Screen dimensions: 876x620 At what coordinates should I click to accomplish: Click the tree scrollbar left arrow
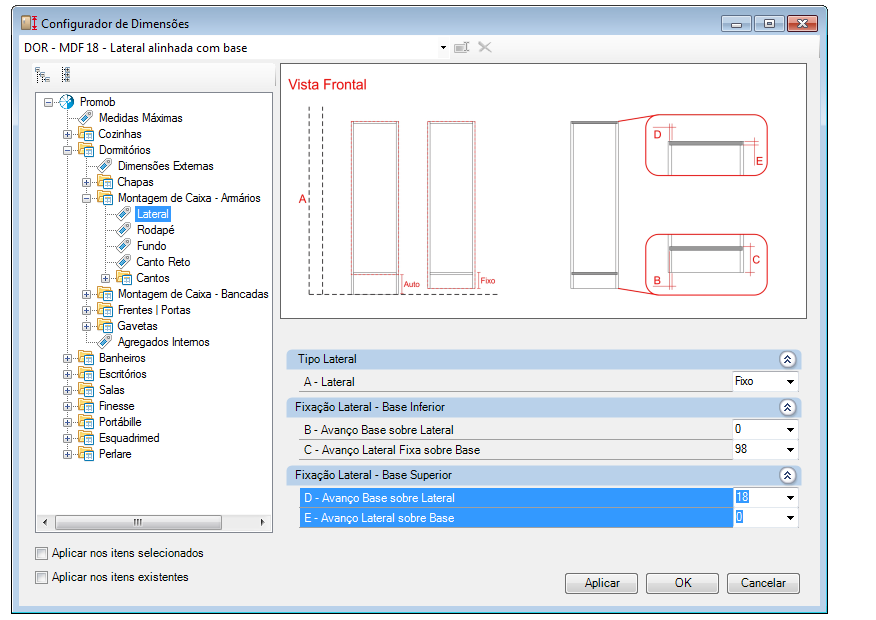pos(45,523)
